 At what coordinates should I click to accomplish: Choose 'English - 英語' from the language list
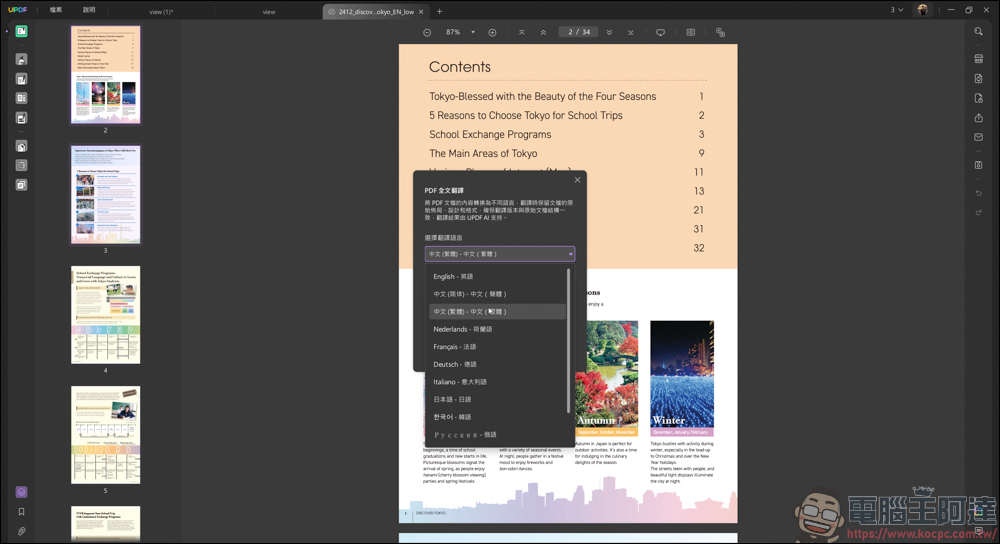pyautogui.click(x=497, y=277)
